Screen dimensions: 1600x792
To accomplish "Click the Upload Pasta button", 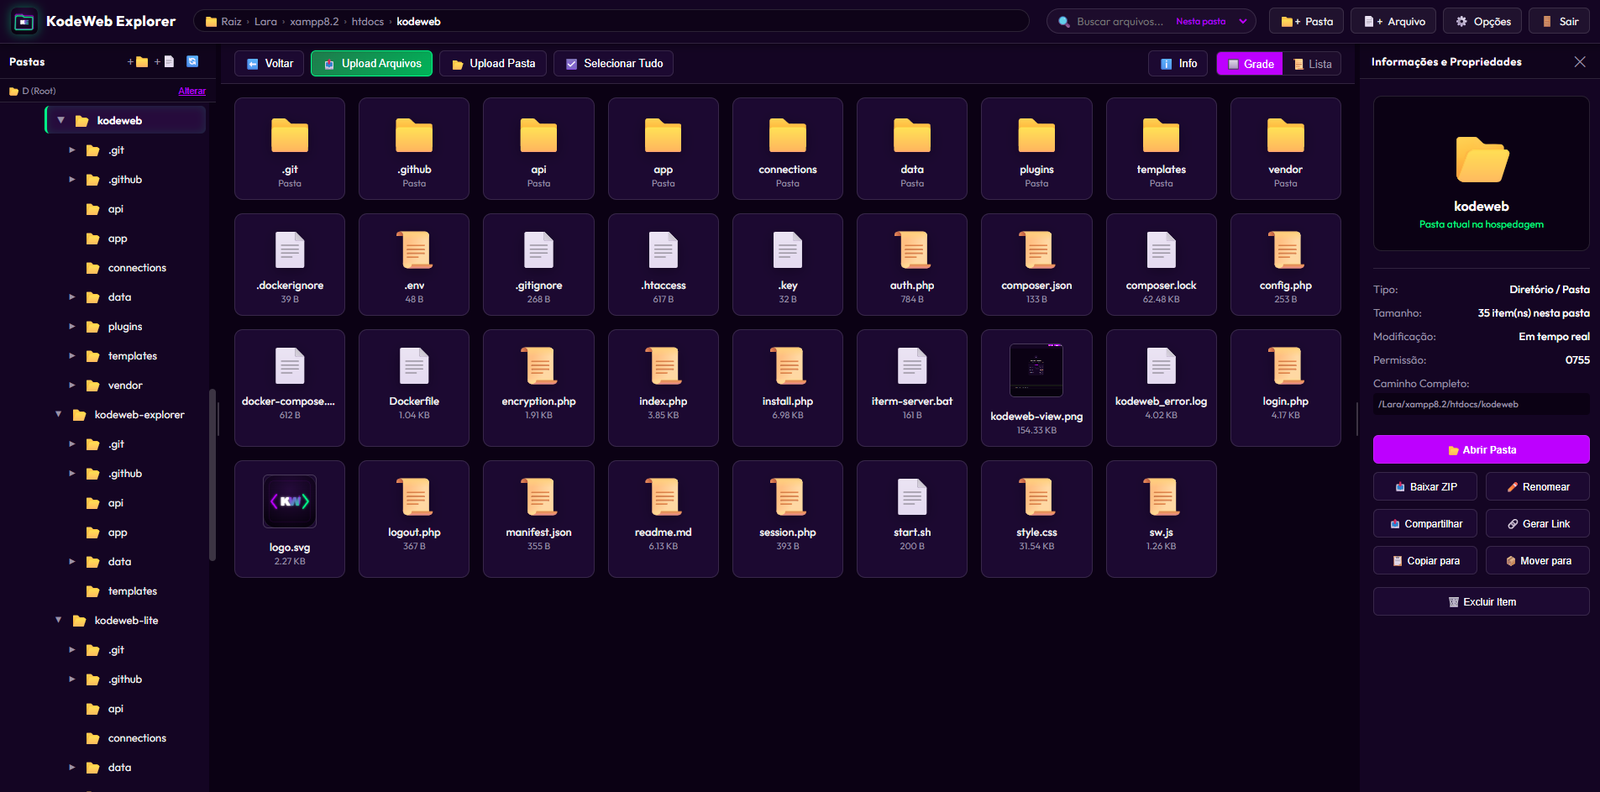I will click(x=493, y=63).
